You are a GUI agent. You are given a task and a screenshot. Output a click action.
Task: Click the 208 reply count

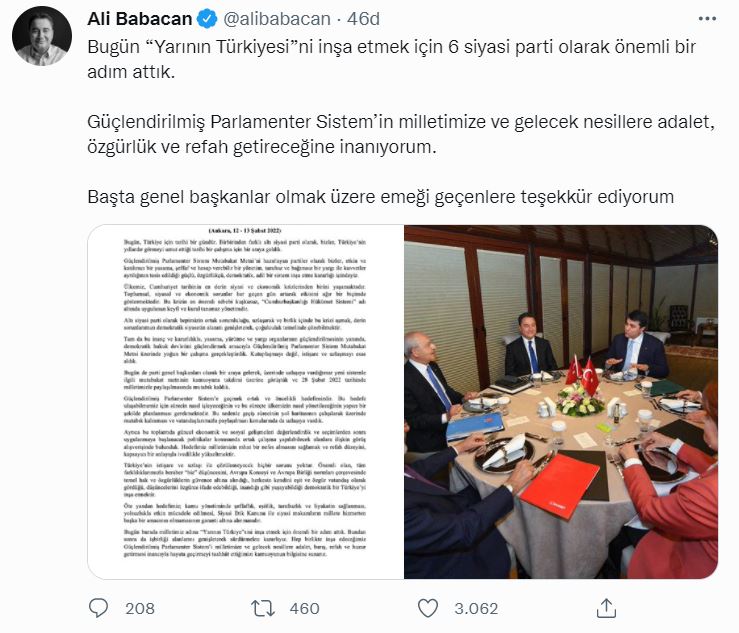[x=140, y=608]
